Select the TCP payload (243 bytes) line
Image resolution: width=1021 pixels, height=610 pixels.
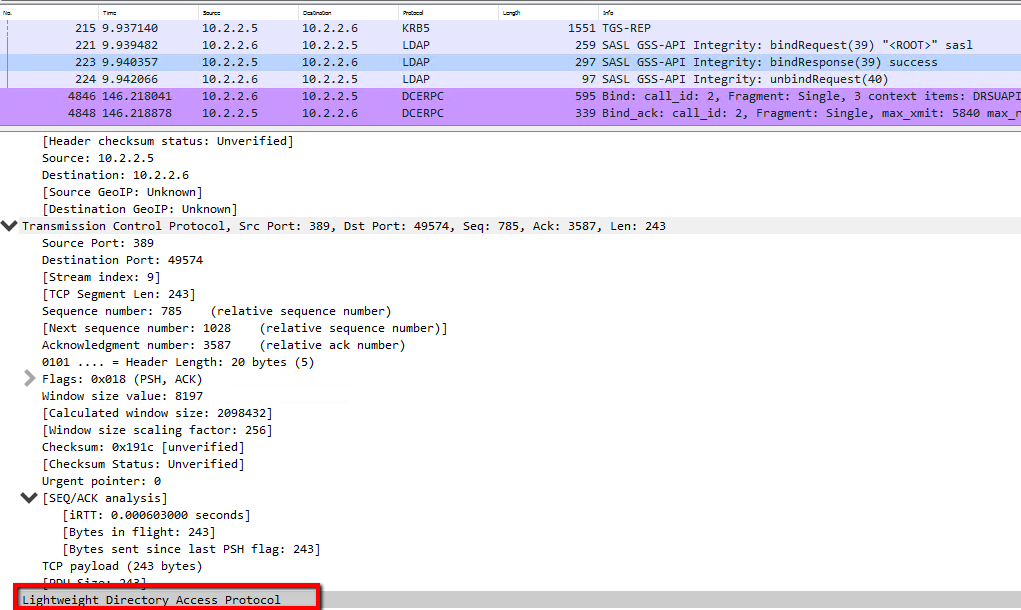pyautogui.click(x=122, y=566)
